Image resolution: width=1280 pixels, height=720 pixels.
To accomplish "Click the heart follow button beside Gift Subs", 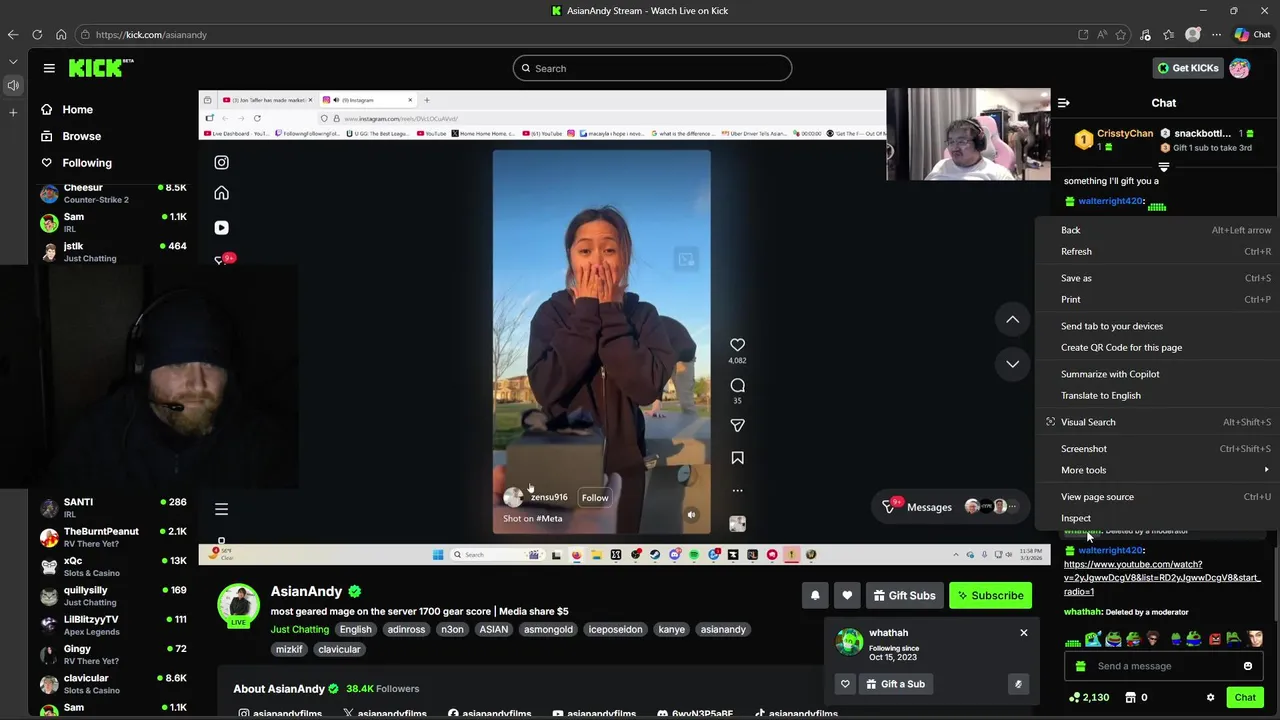I will pyautogui.click(x=847, y=595).
